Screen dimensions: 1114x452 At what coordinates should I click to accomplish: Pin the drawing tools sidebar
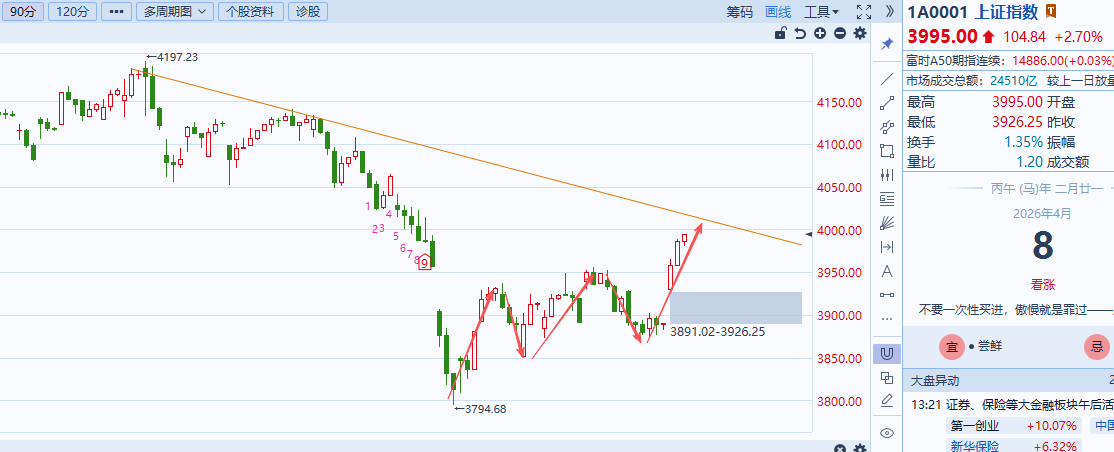(886, 45)
